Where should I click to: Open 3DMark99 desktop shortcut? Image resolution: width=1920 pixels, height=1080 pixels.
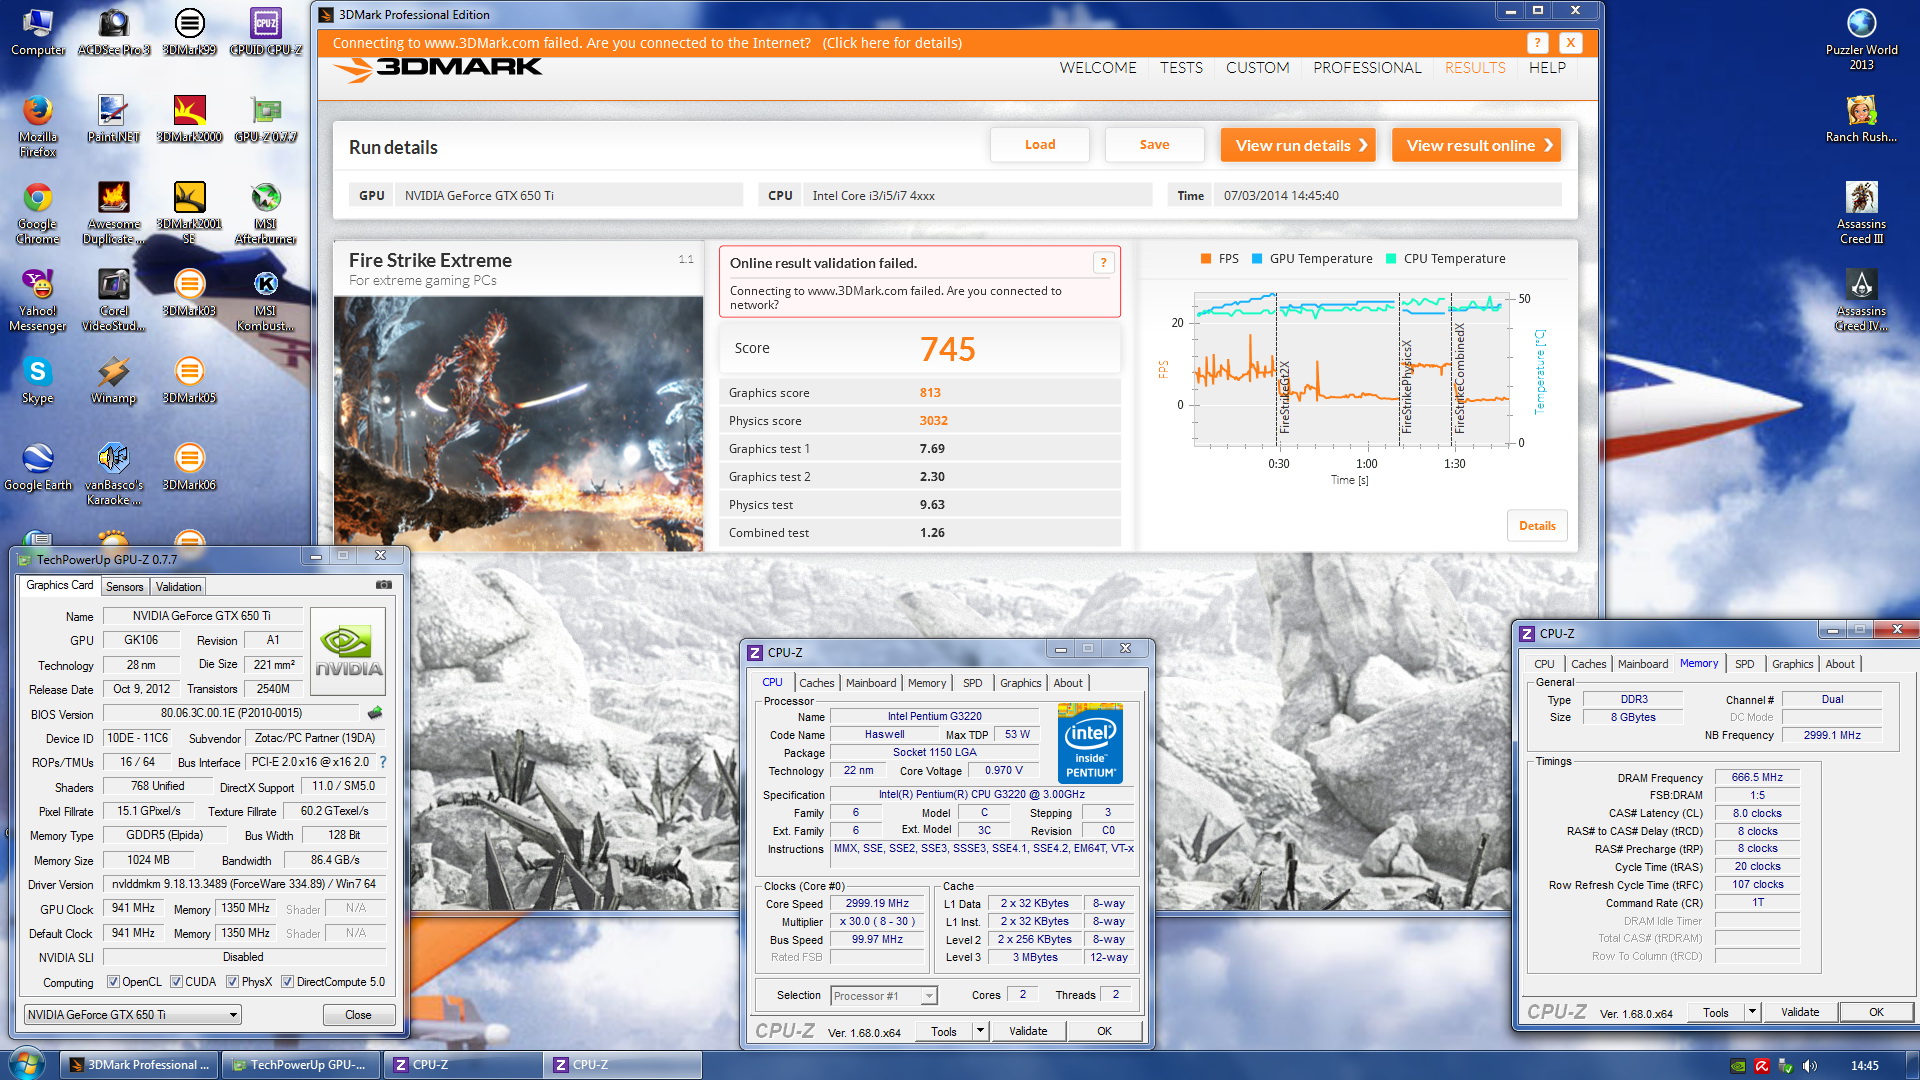coord(189,32)
